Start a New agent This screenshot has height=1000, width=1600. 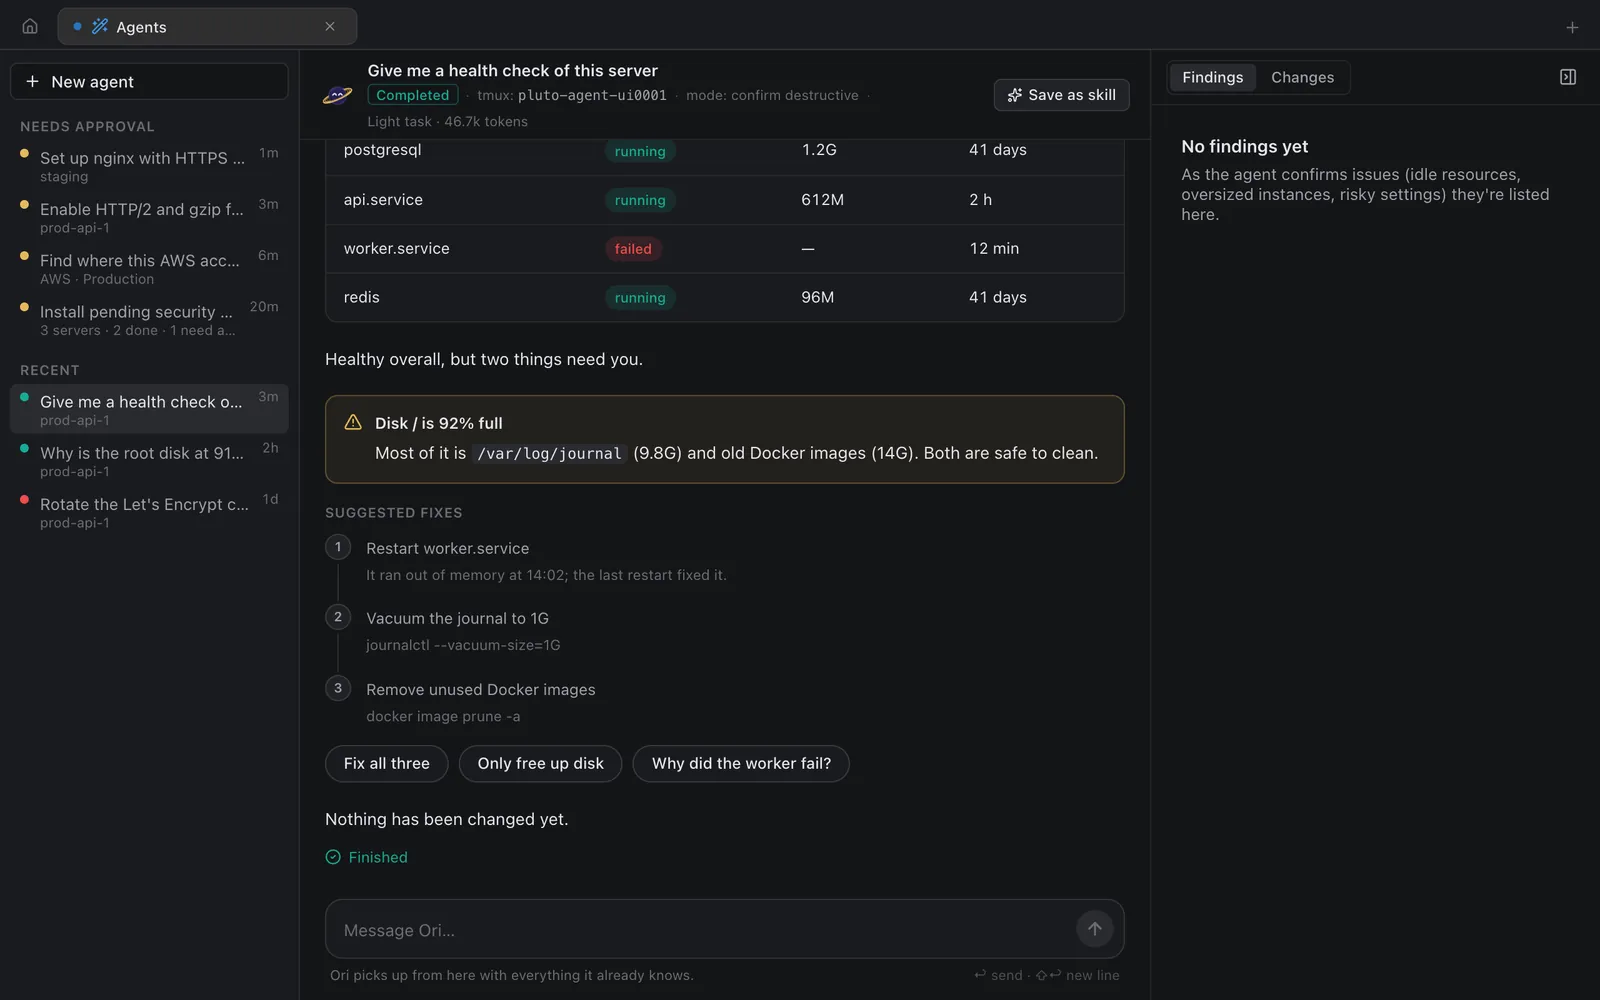point(149,82)
